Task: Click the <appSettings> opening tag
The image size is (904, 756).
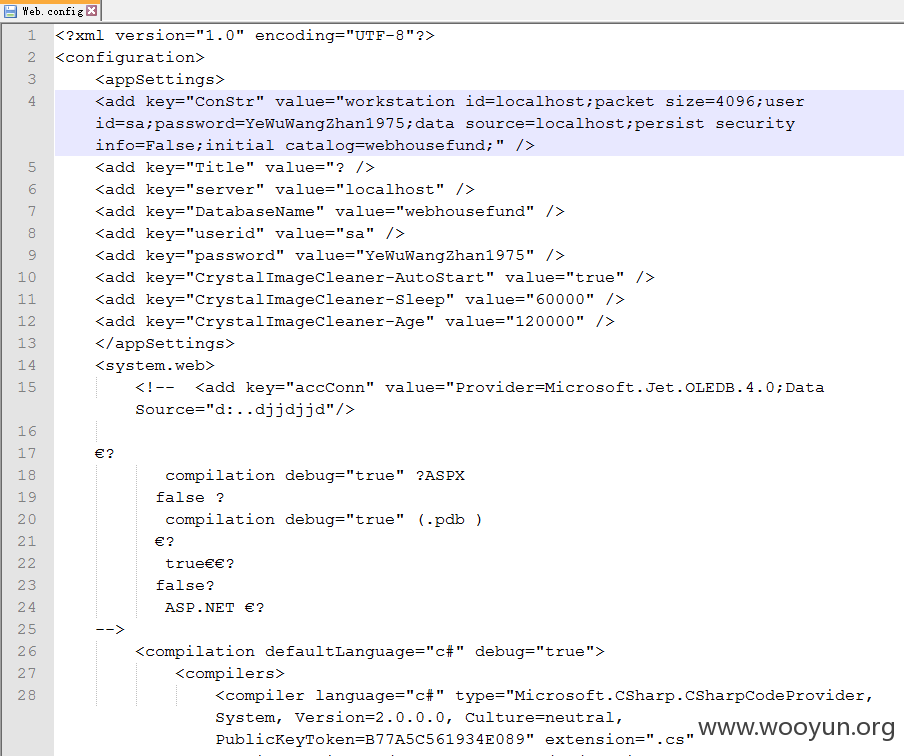Action: (160, 80)
